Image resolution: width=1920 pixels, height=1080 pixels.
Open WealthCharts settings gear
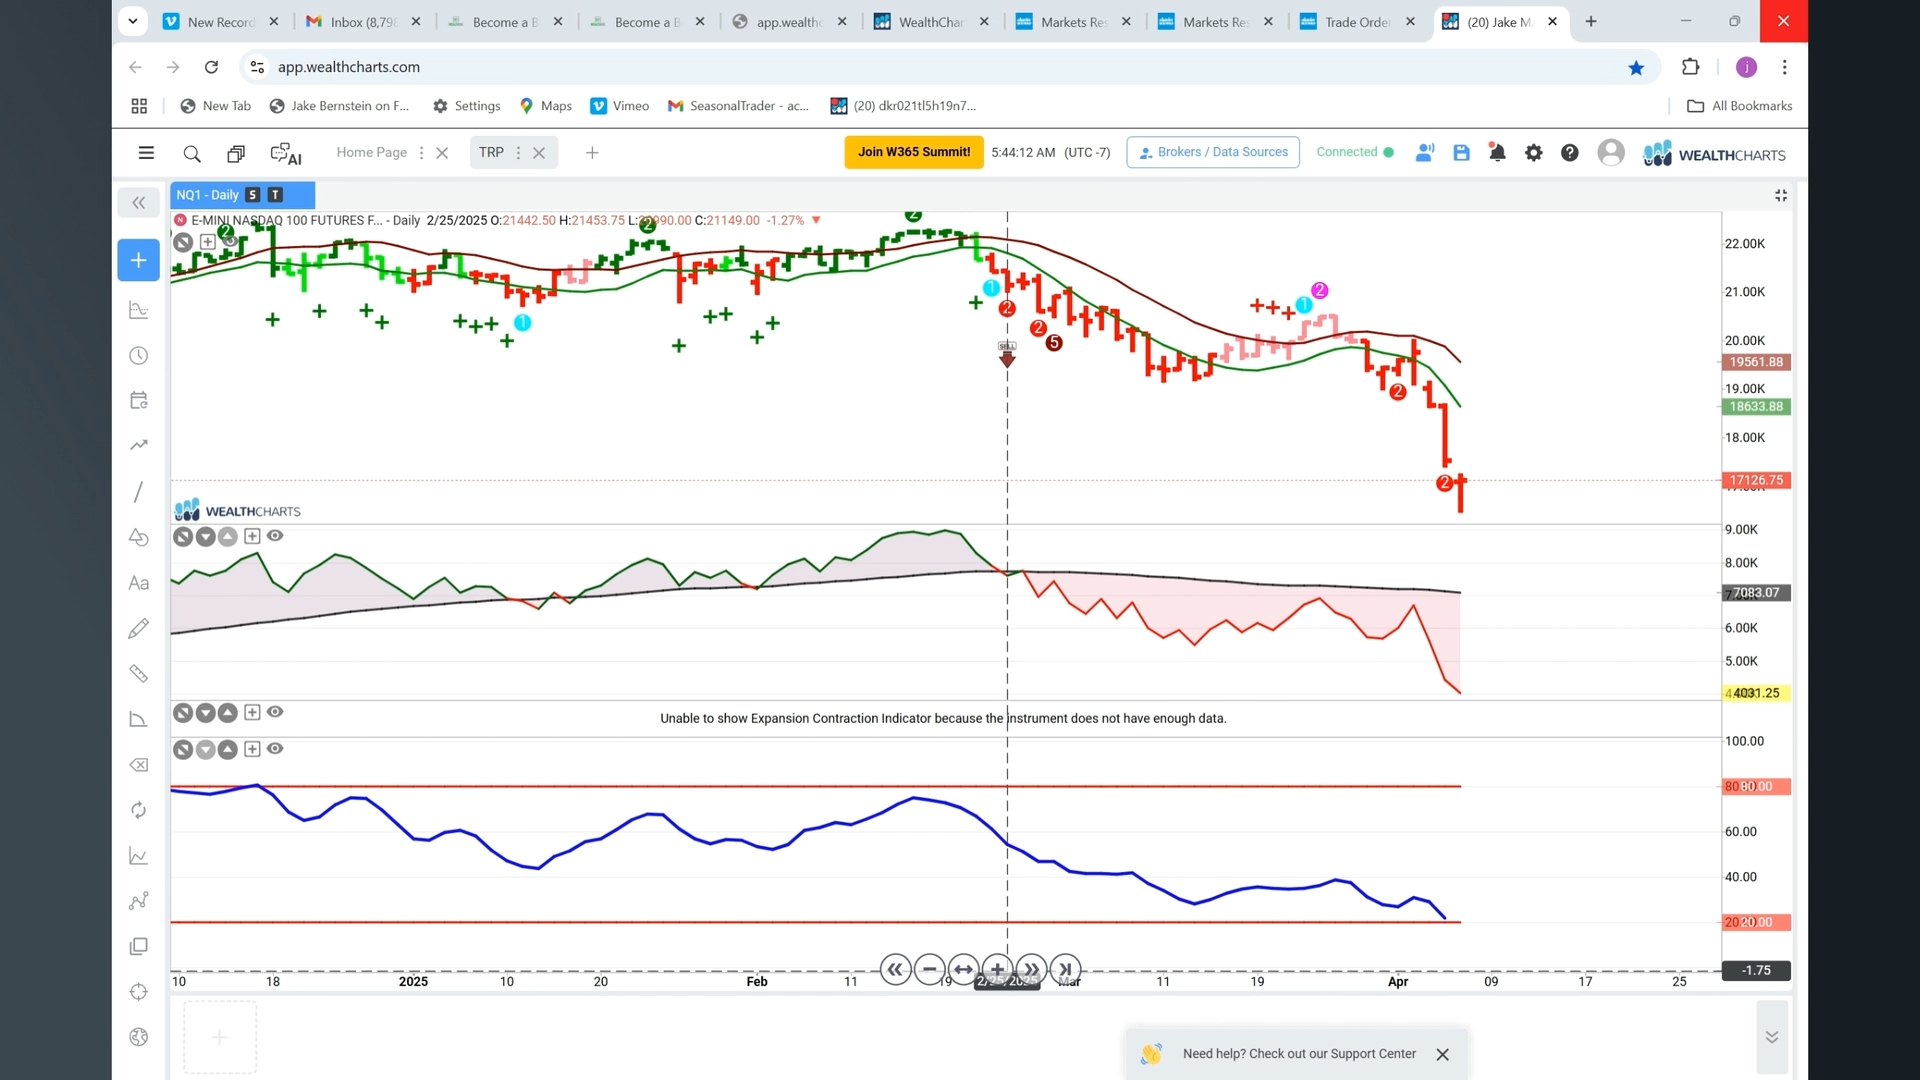1533,153
